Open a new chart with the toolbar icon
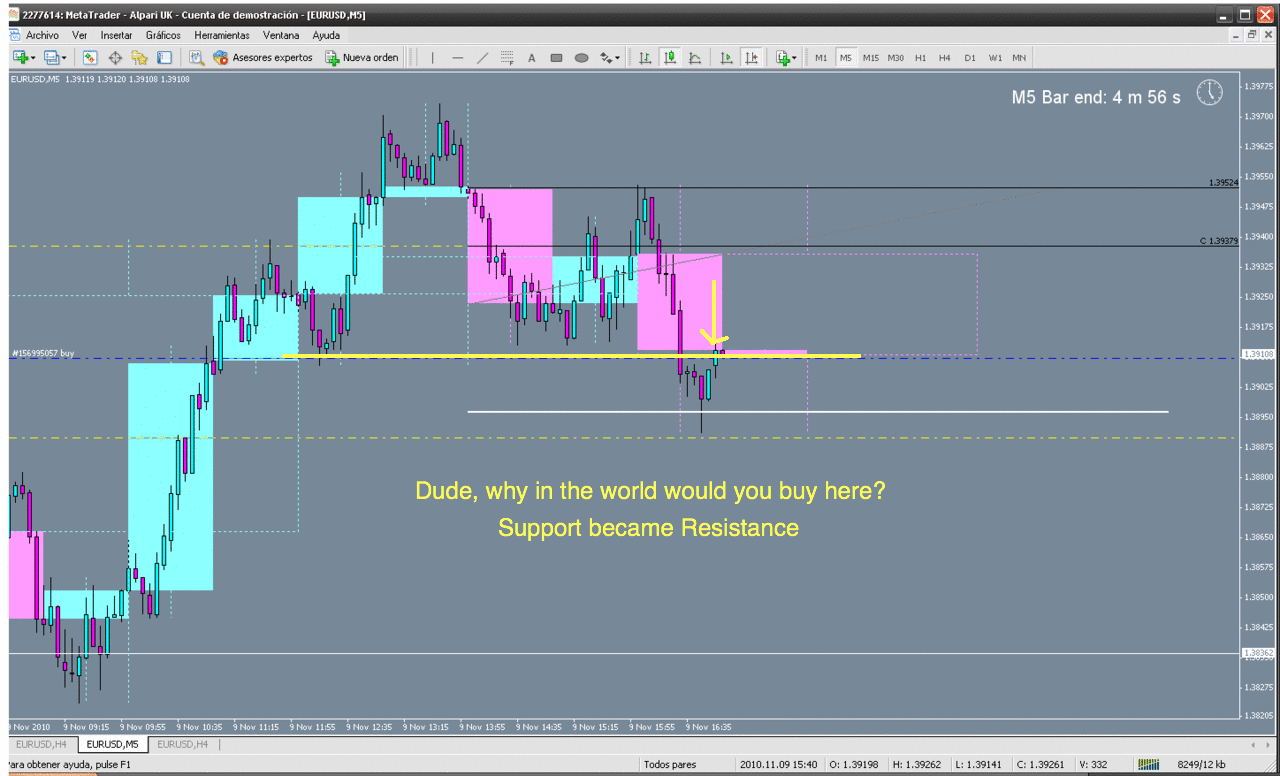This screenshot has width=1280, height=776. tap(19, 58)
